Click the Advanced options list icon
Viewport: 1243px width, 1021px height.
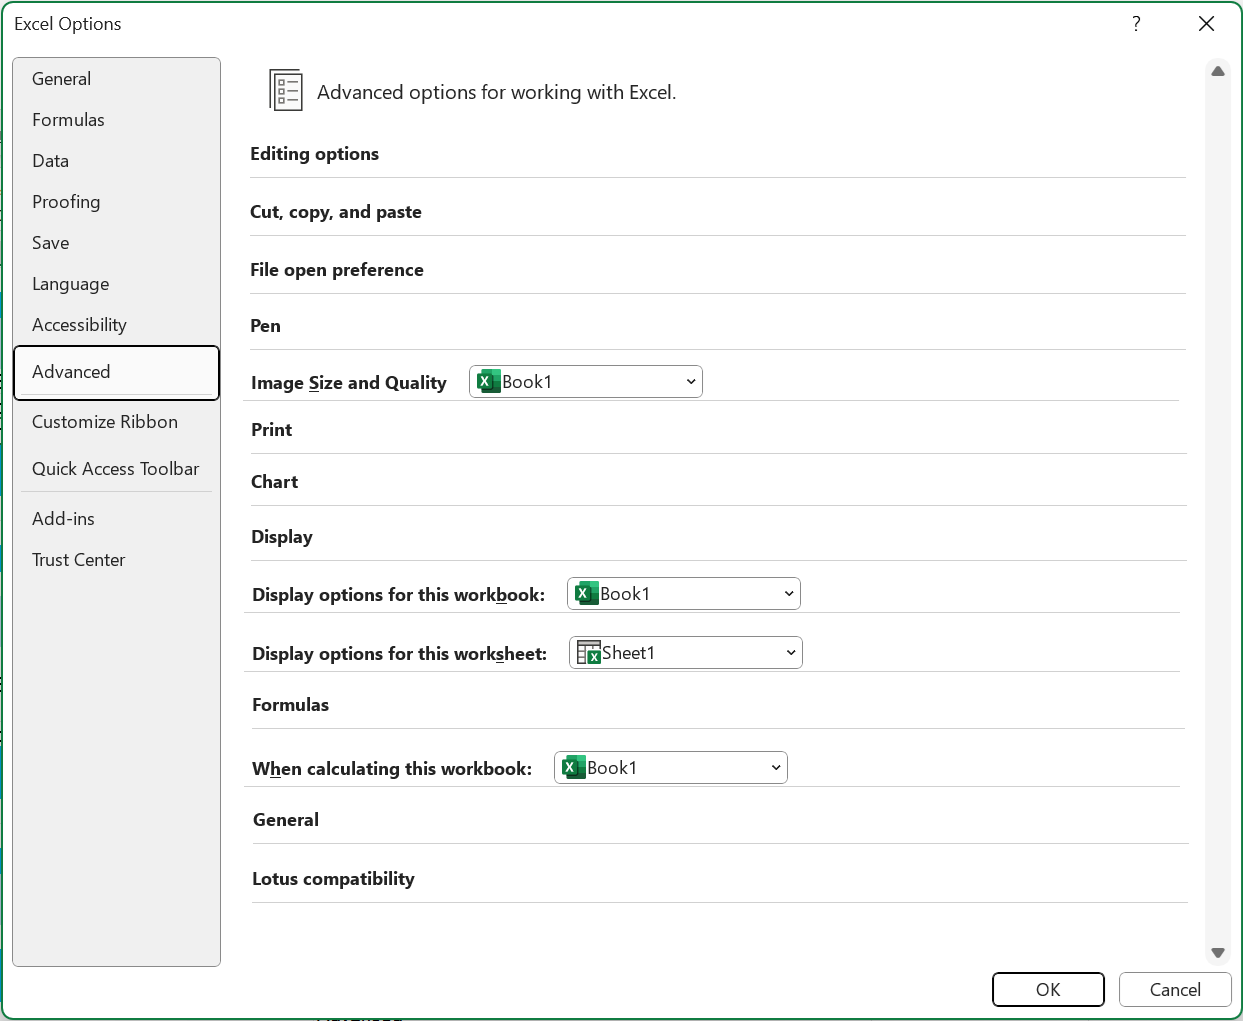point(286,90)
